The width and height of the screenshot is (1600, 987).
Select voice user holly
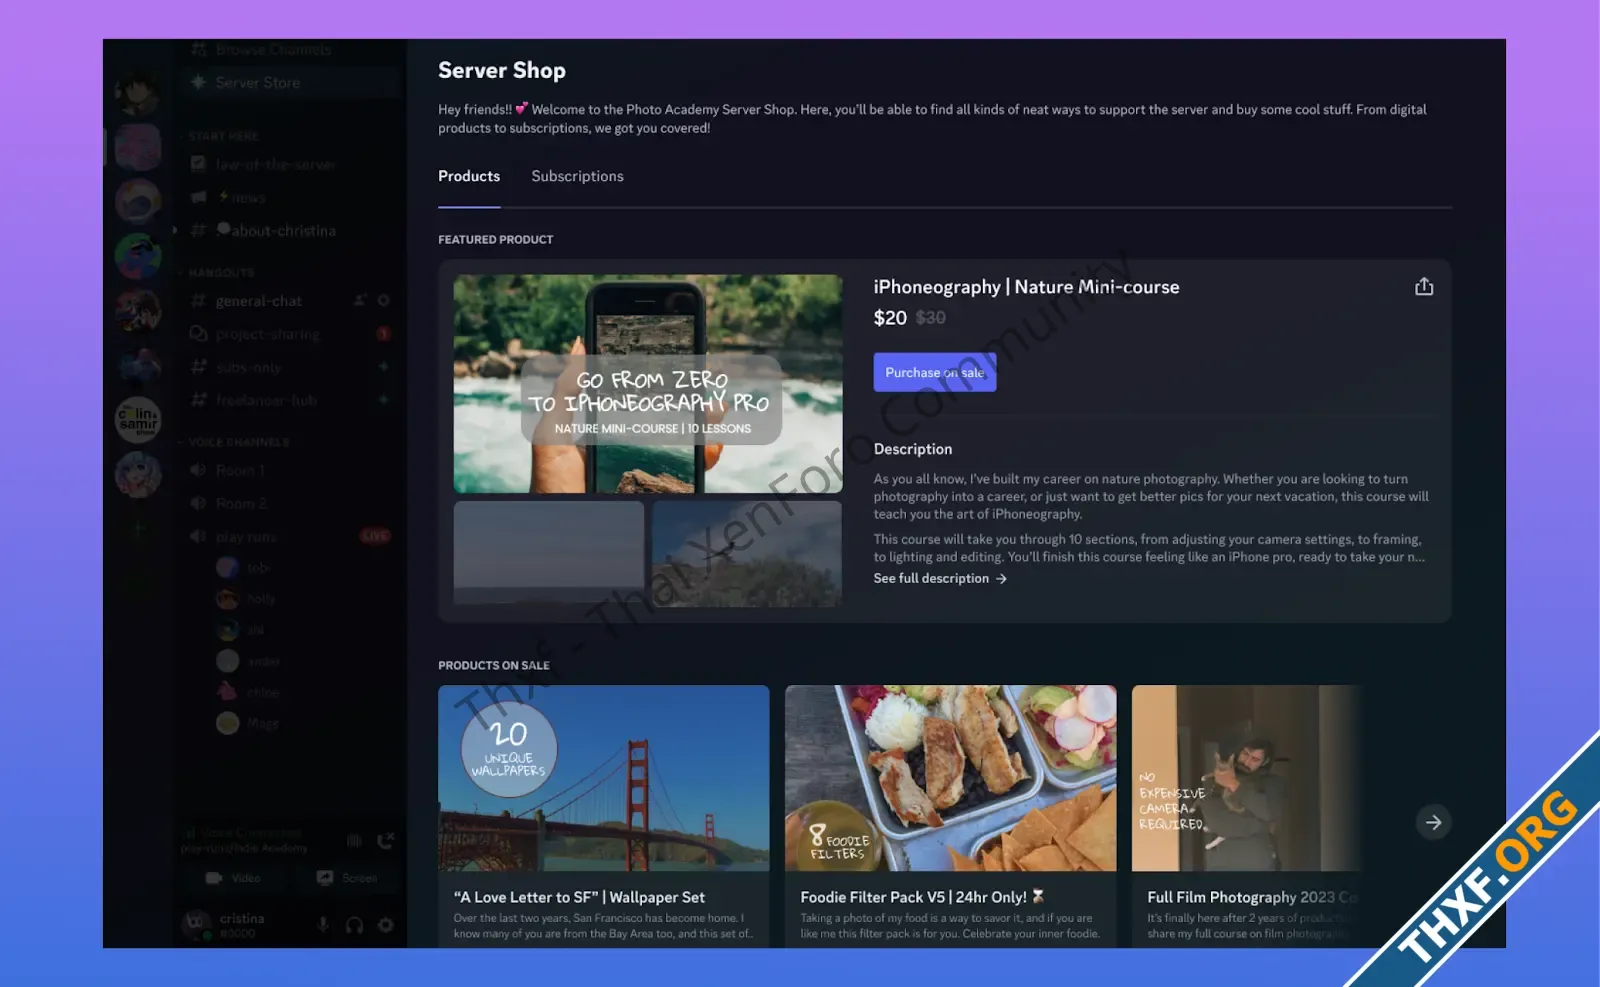(246, 599)
